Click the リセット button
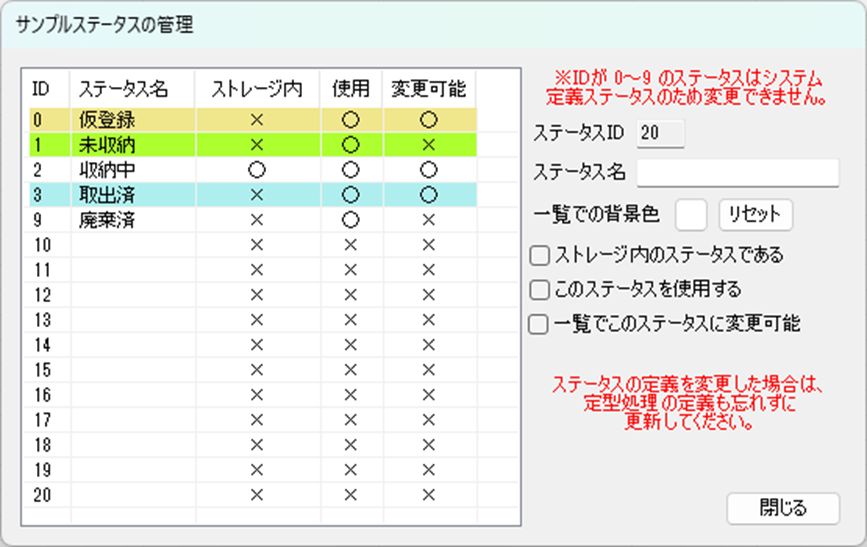 755,214
